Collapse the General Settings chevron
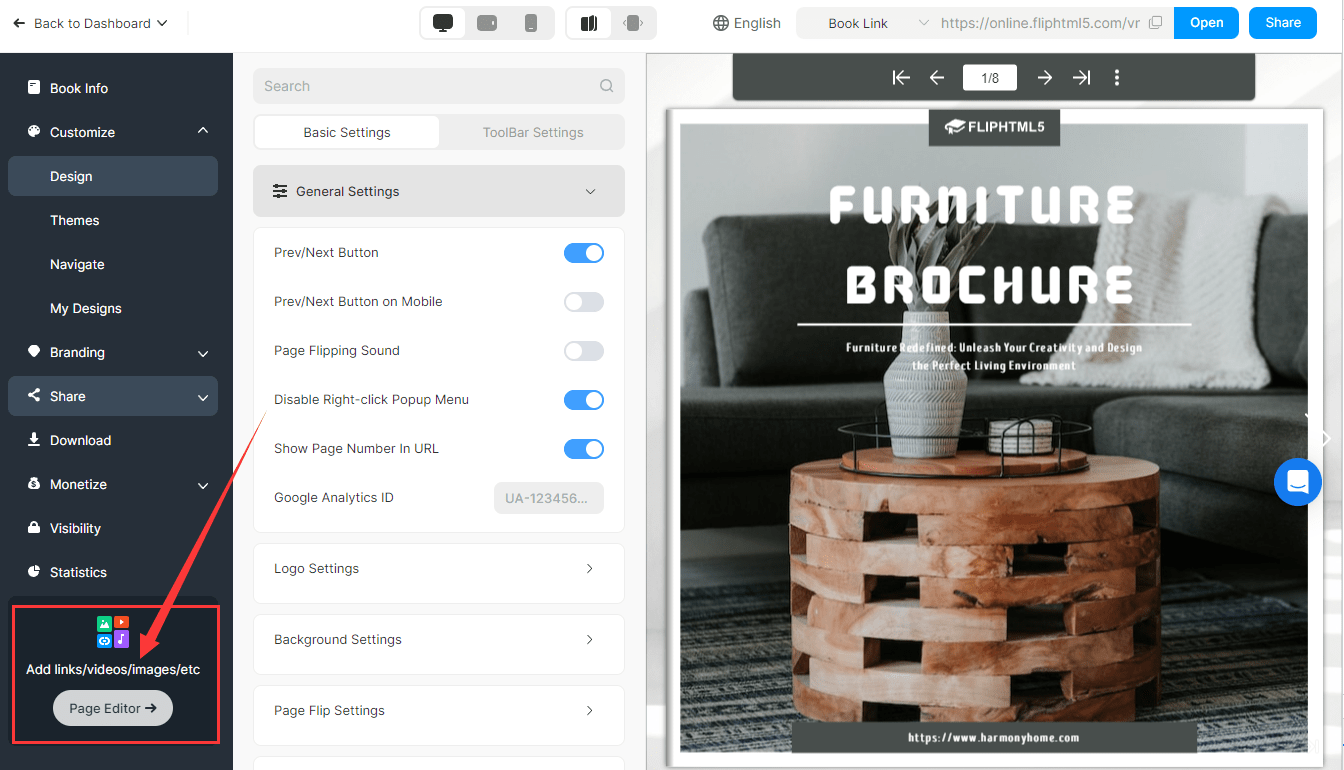The width and height of the screenshot is (1344, 770). pos(590,191)
